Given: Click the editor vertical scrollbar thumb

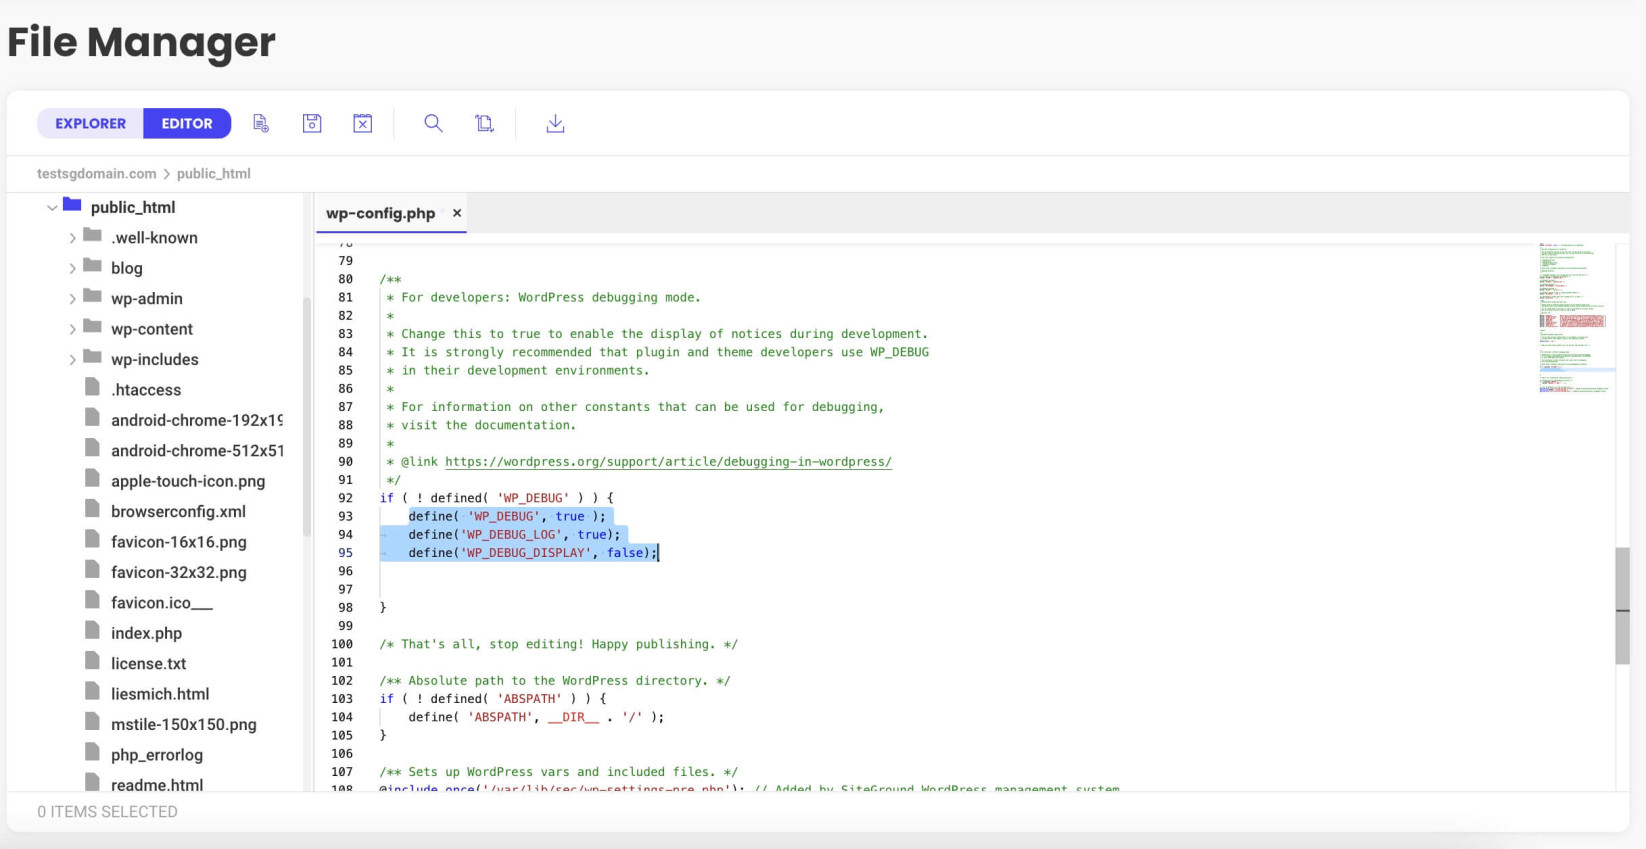Looking at the screenshot, I should click(x=1622, y=606).
